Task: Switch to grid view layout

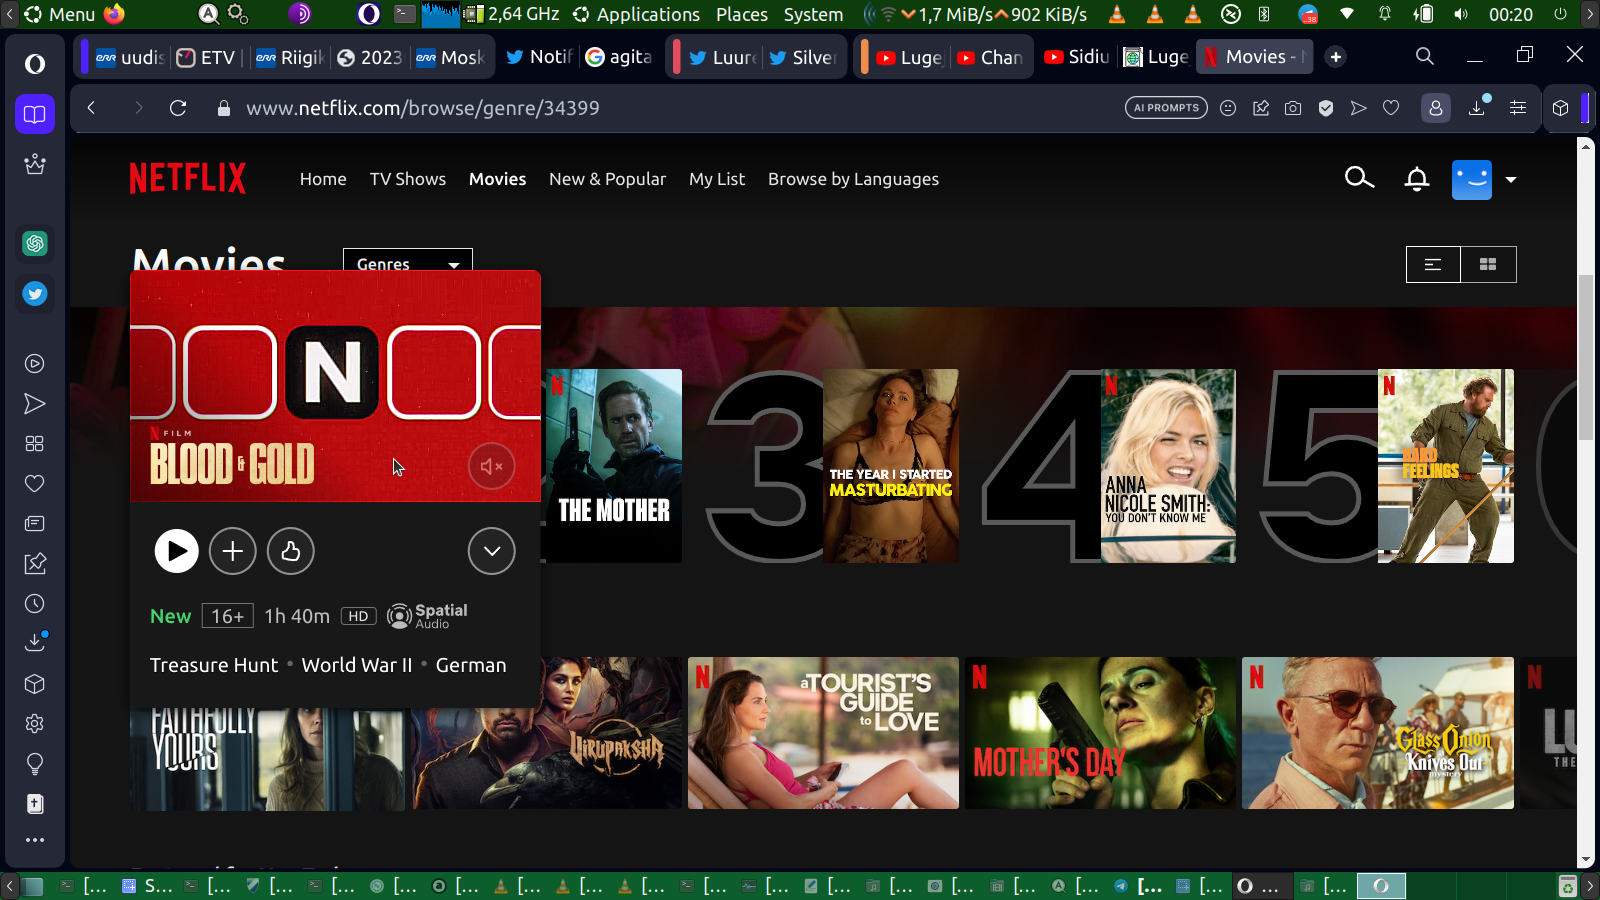Action: point(1488,264)
